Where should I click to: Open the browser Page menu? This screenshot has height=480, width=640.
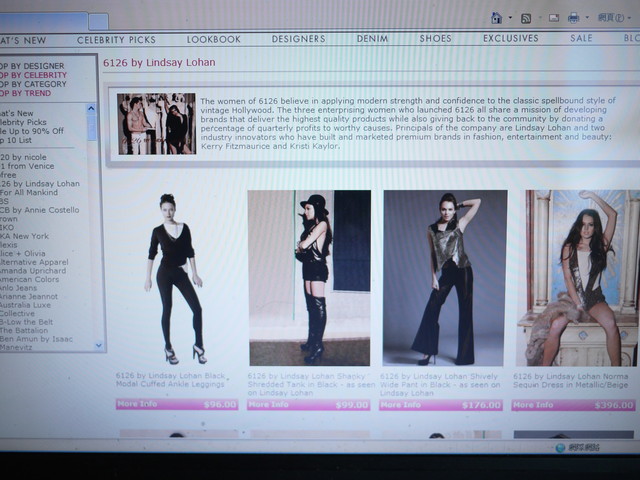614,18
